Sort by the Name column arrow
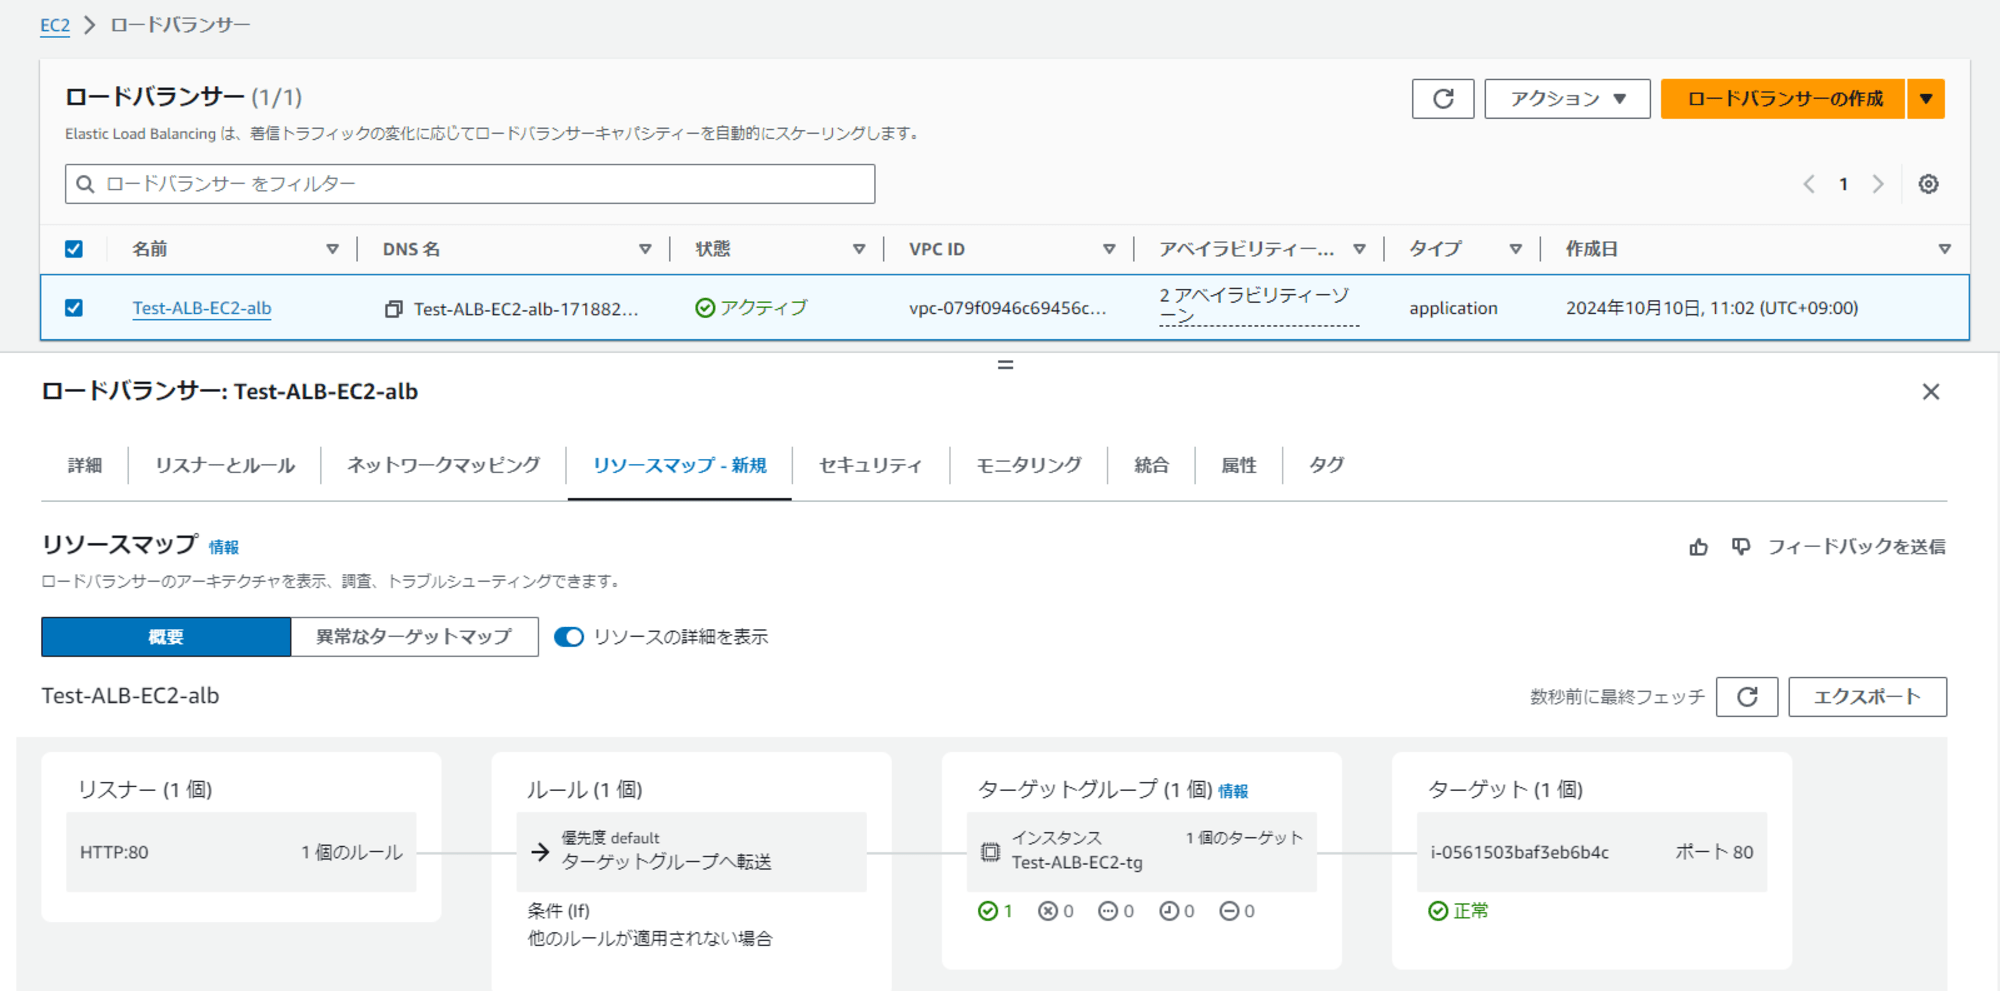This screenshot has width=2000, height=991. pyautogui.click(x=332, y=249)
